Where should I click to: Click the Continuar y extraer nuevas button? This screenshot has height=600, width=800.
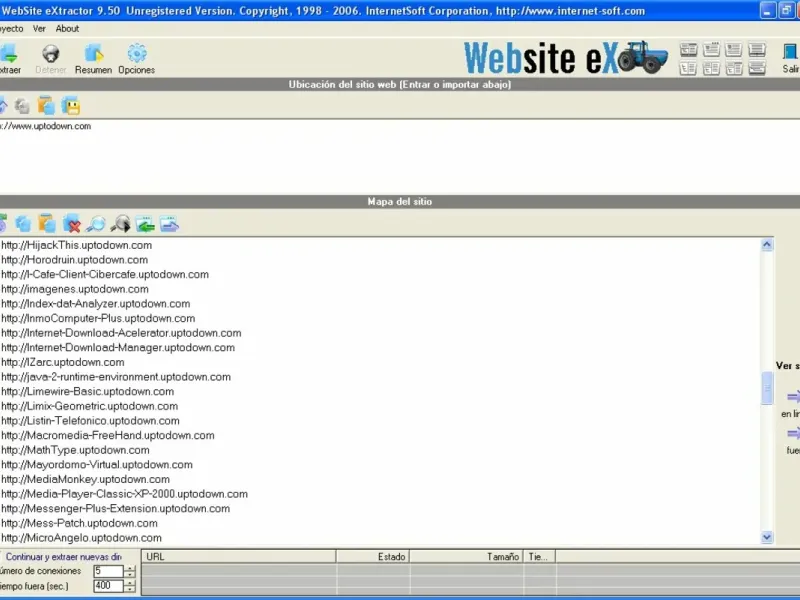tap(64, 557)
